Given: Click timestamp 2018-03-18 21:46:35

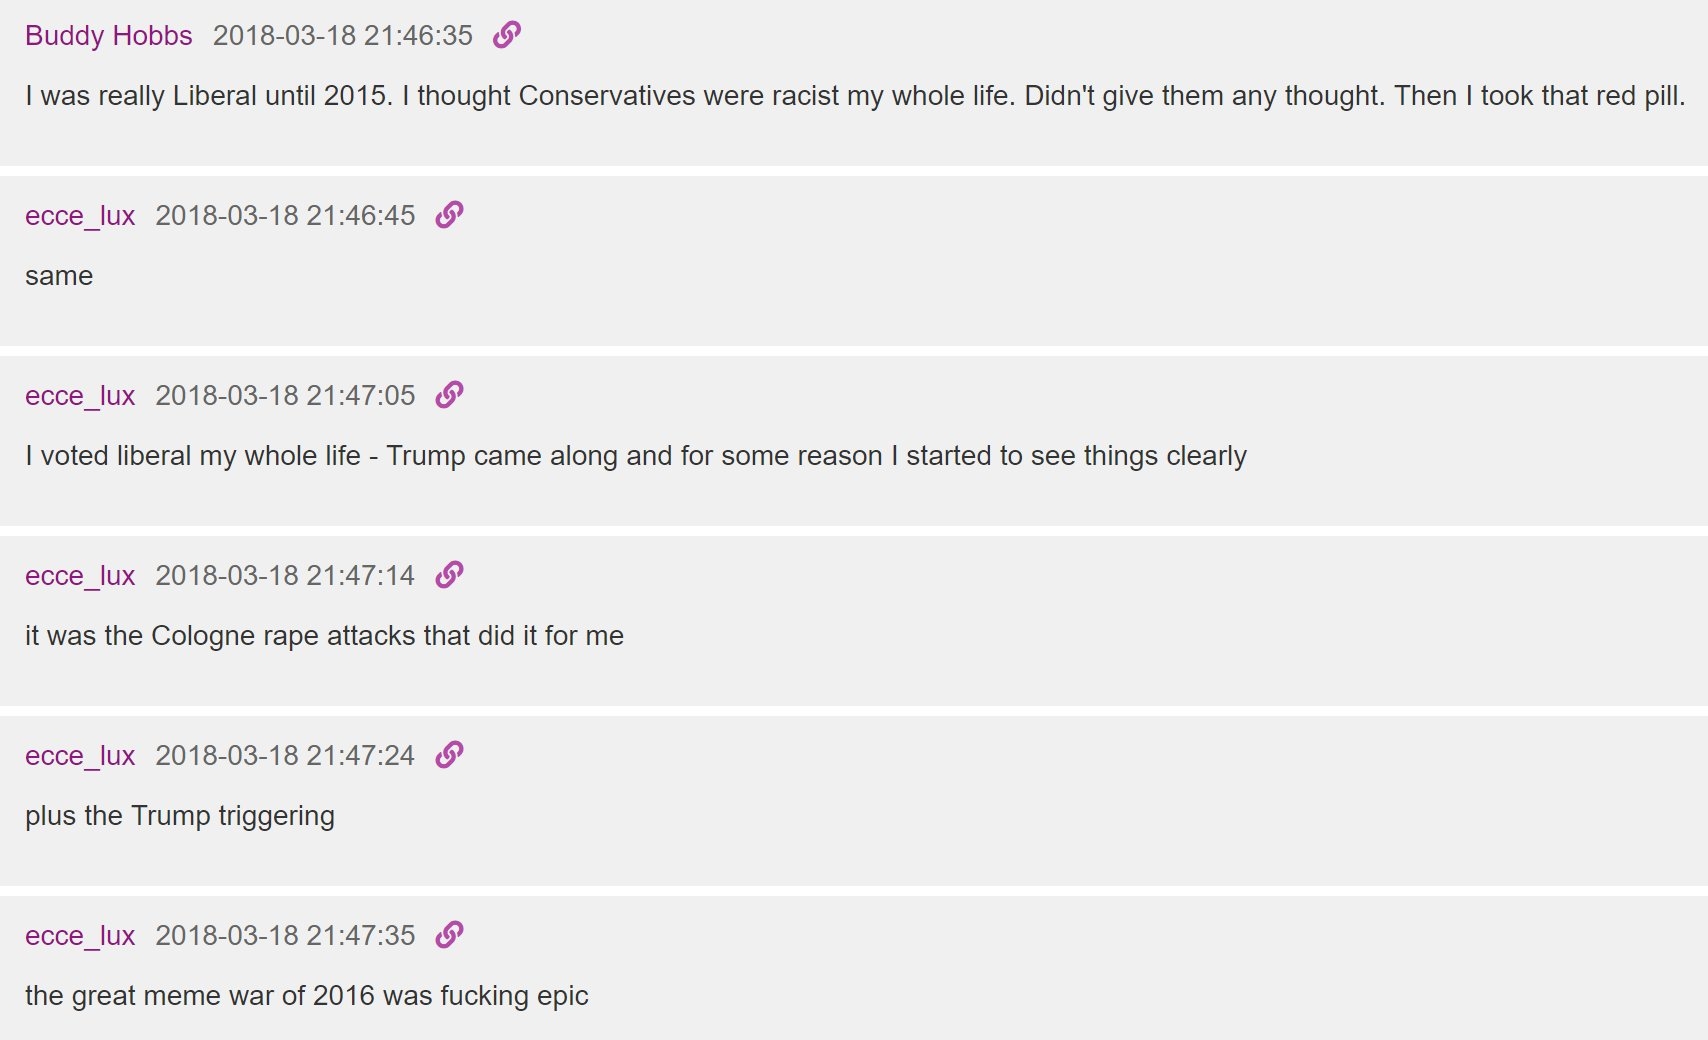Looking at the screenshot, I should point(343,35).
